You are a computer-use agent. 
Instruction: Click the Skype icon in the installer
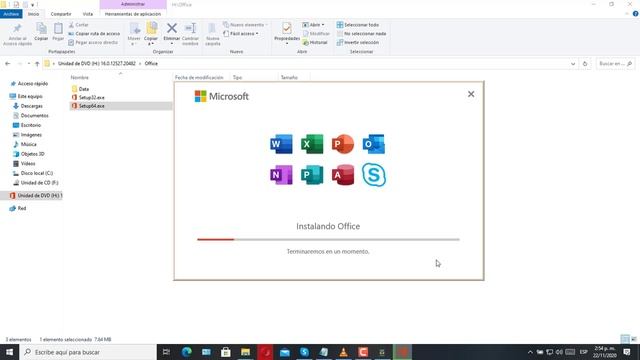click(374, 175)
